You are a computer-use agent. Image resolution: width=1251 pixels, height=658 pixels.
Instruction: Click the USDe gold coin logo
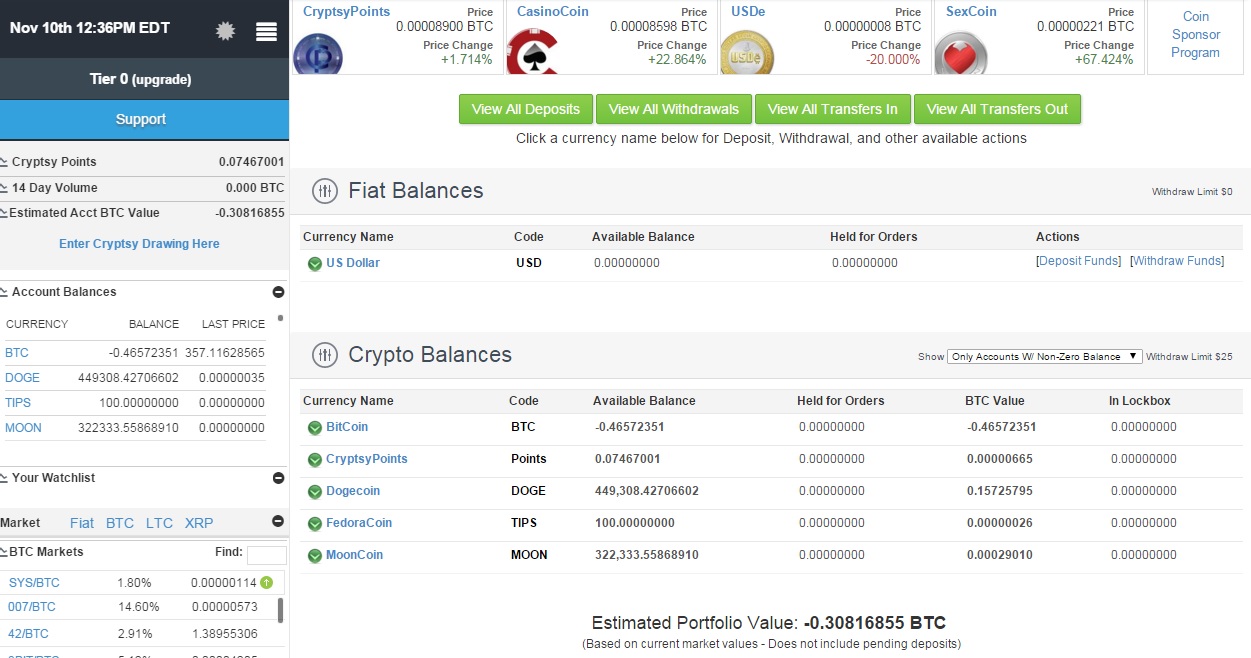[x=746, y=53]
